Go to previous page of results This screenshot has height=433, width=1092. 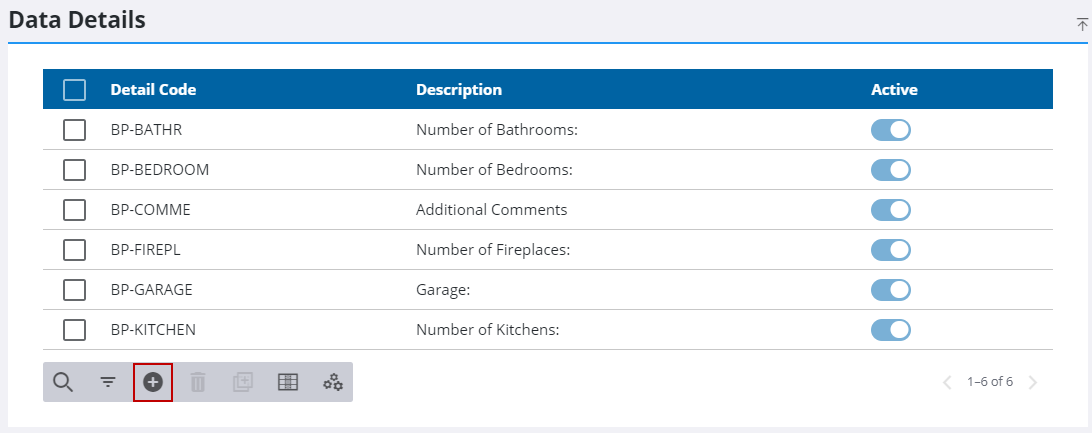[x=947, y=382]
